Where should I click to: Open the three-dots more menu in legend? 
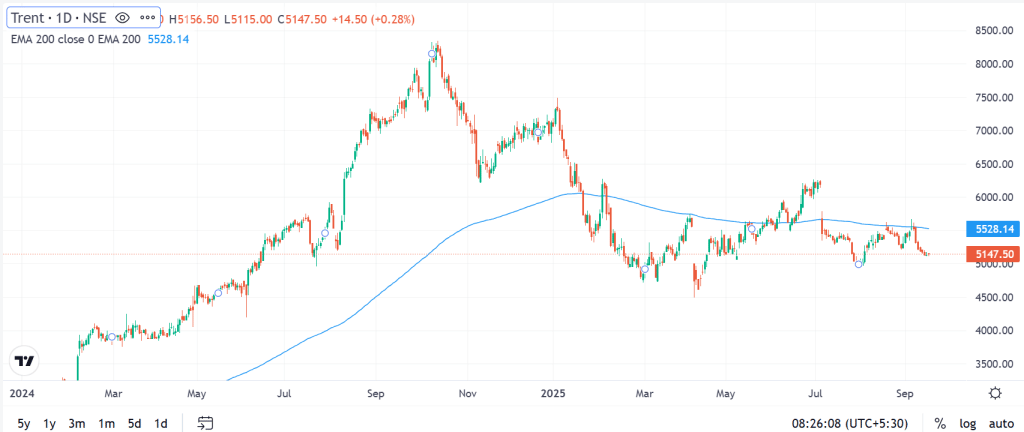point(148,18)
